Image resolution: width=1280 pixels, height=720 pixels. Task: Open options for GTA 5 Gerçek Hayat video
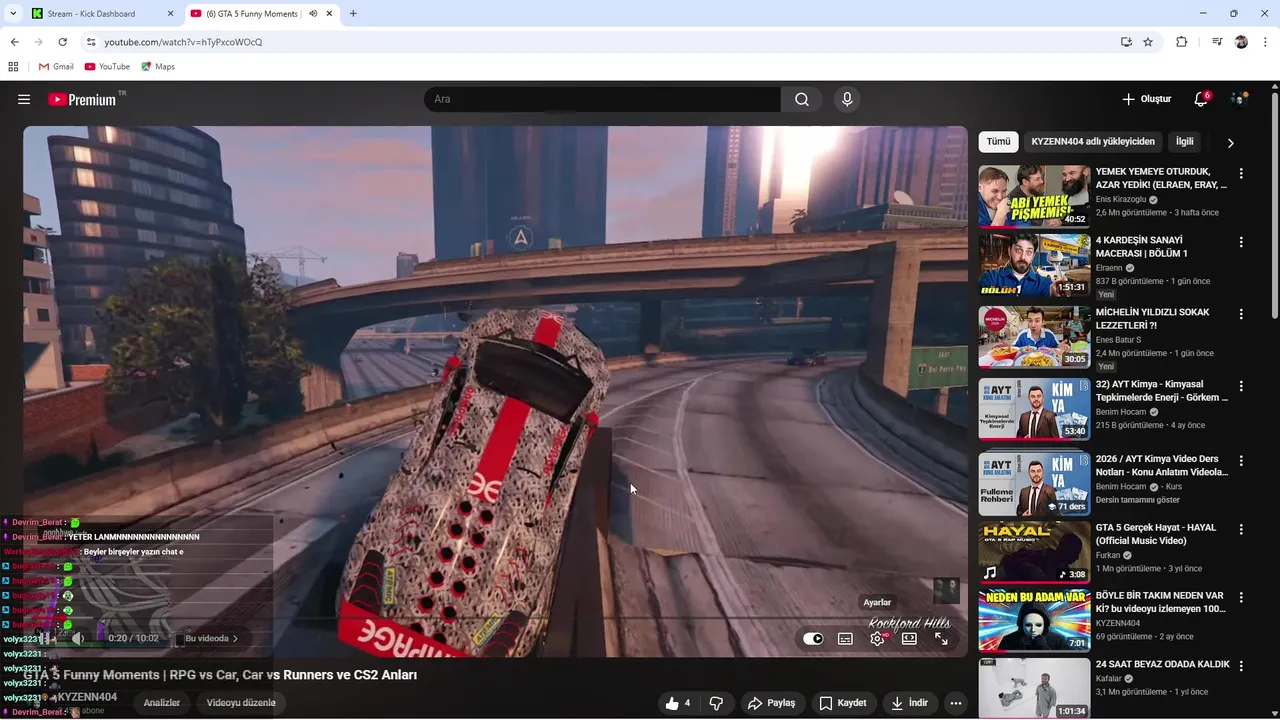[1241, 529]
